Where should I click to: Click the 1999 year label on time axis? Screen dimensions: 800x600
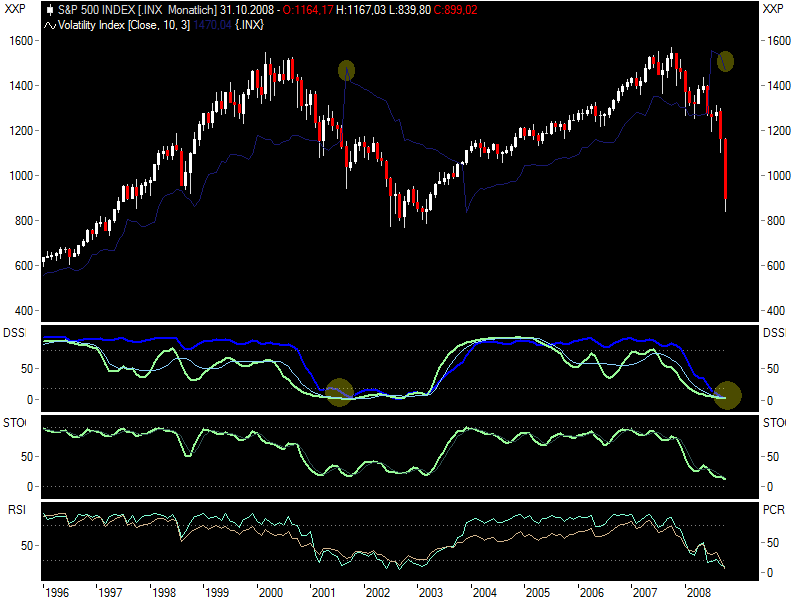[x=217, y=592]
